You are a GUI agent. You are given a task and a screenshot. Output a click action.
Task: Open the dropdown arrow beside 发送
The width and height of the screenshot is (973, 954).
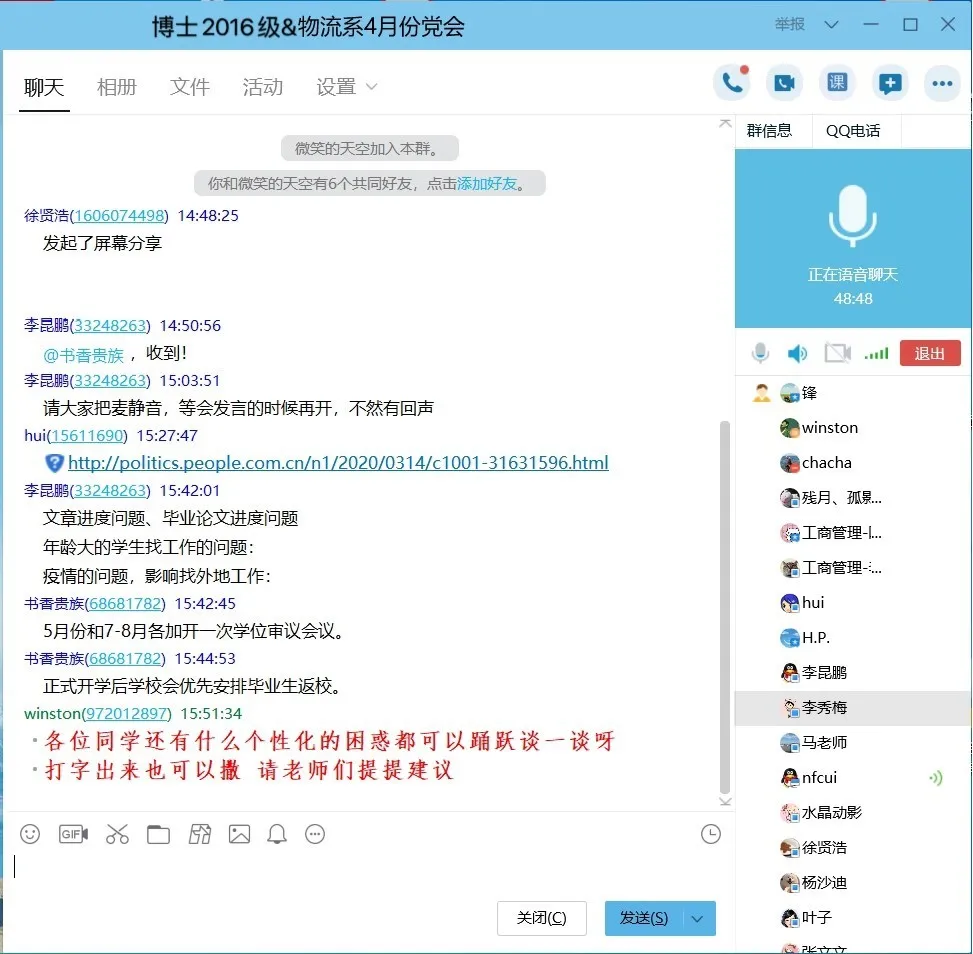698,918
